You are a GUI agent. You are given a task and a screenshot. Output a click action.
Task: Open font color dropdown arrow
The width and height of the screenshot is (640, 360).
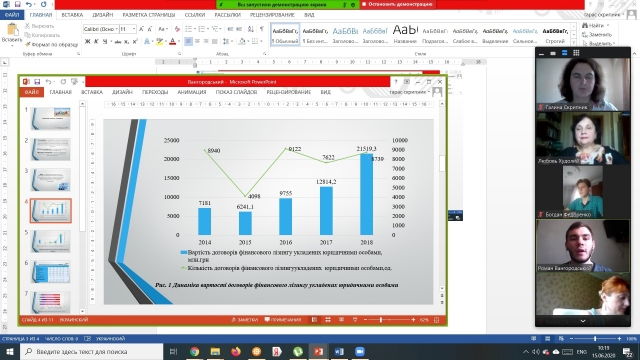179,41
